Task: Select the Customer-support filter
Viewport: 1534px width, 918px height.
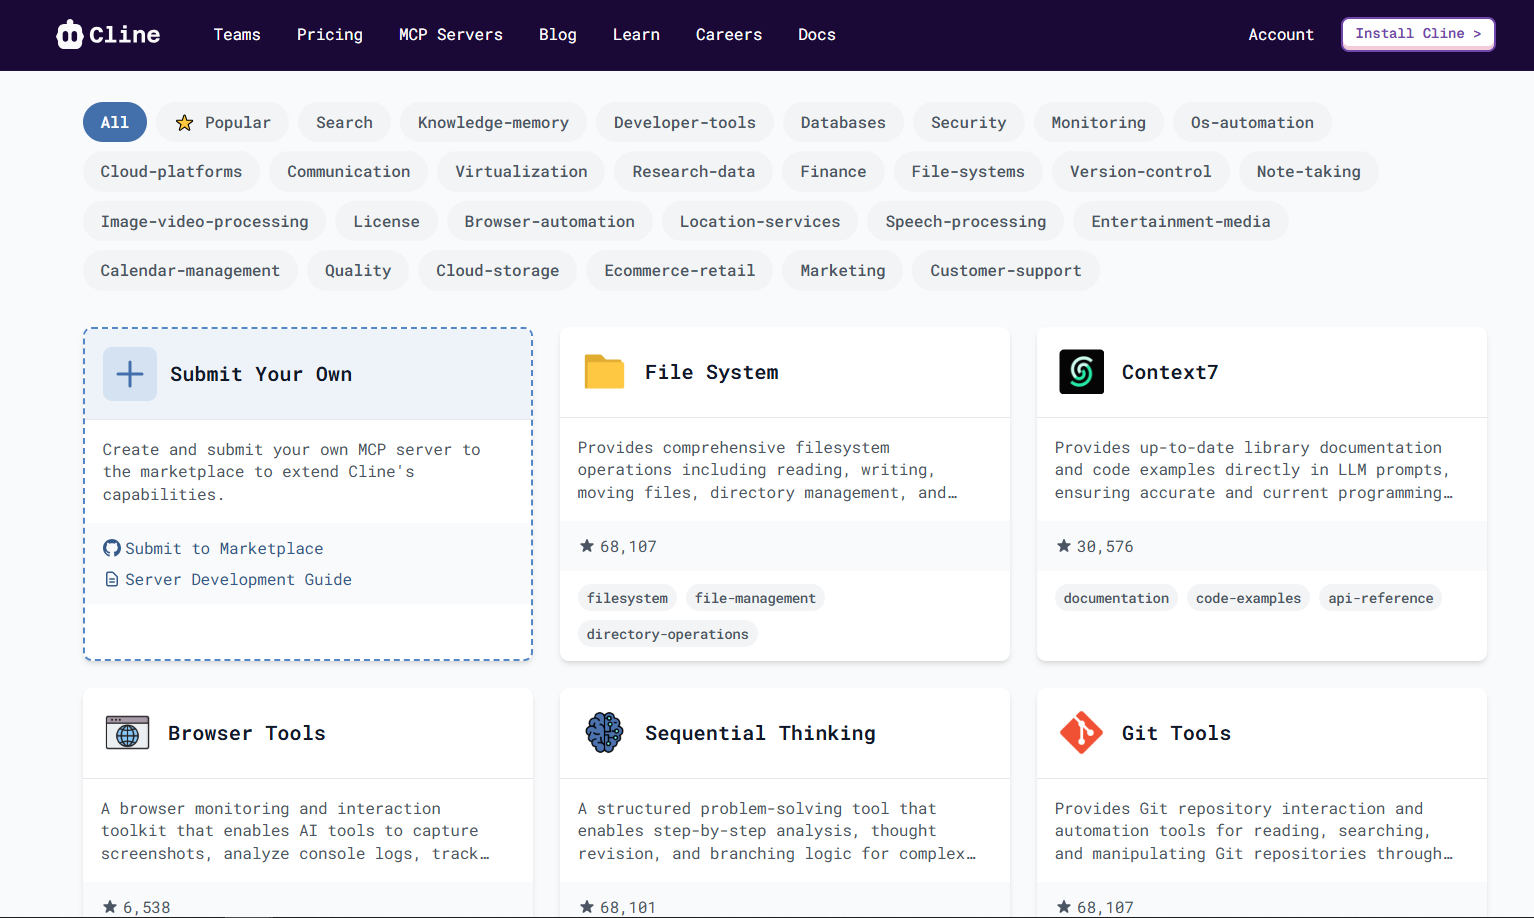Action: (x=1006, y=270)
